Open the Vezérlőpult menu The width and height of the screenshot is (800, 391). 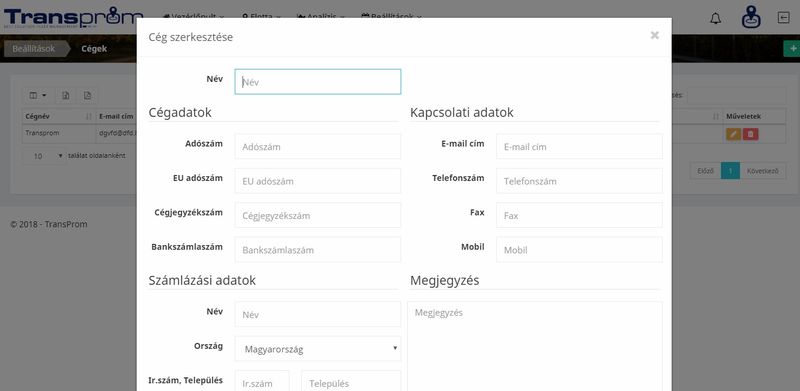pyautogui.click(x=194, y=17)
